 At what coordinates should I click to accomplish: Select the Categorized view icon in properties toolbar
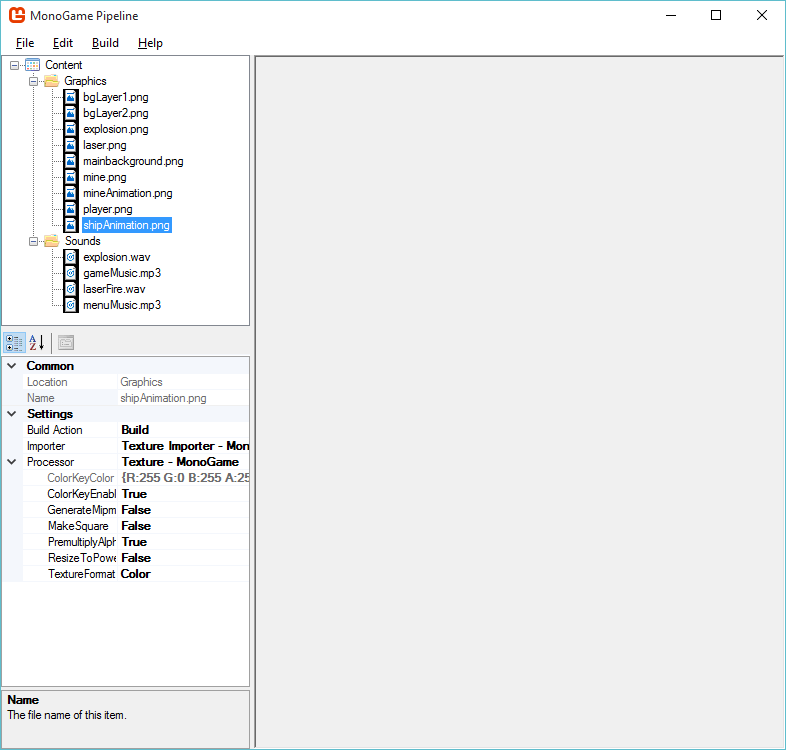click(14, 342)
